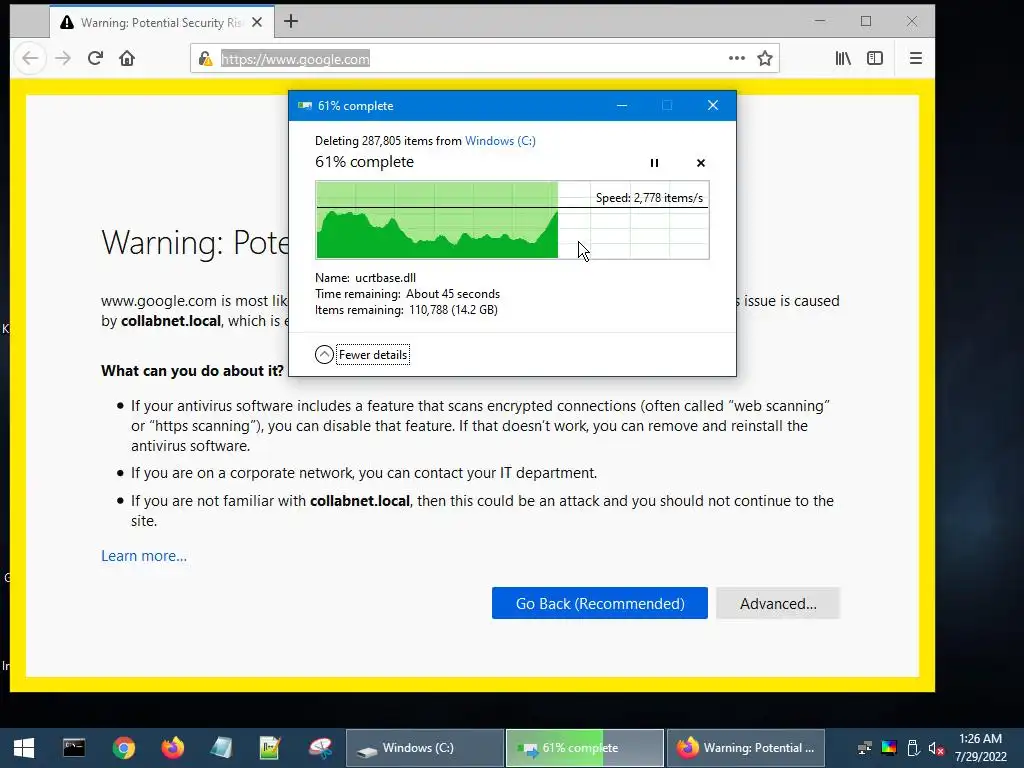1024x768 pixels.
Task: Close the Warning: Potential Security Risk tab
Action: pyautogui.click(x=257, y=22)
